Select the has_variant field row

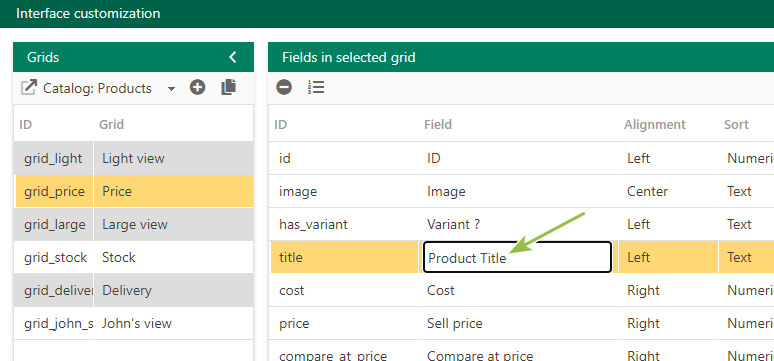click(x=522, y=224)
